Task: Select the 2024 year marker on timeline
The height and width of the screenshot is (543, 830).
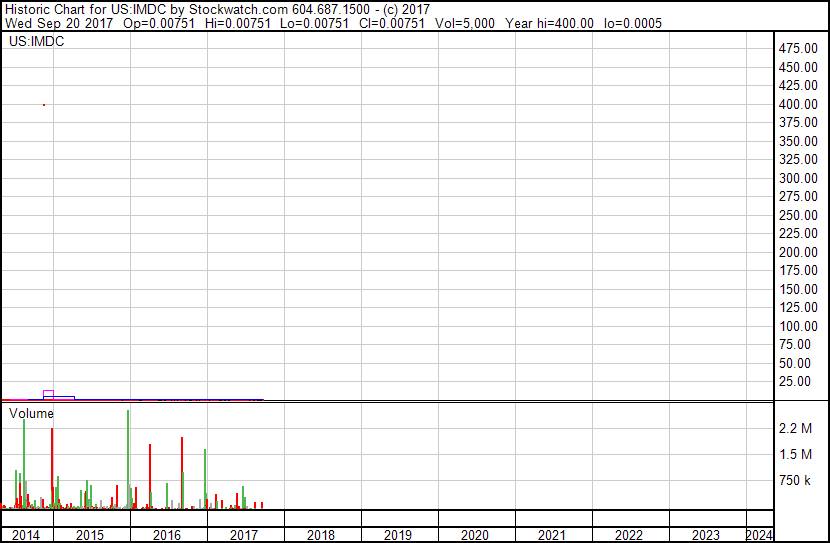Action: [x=759, y=535]
